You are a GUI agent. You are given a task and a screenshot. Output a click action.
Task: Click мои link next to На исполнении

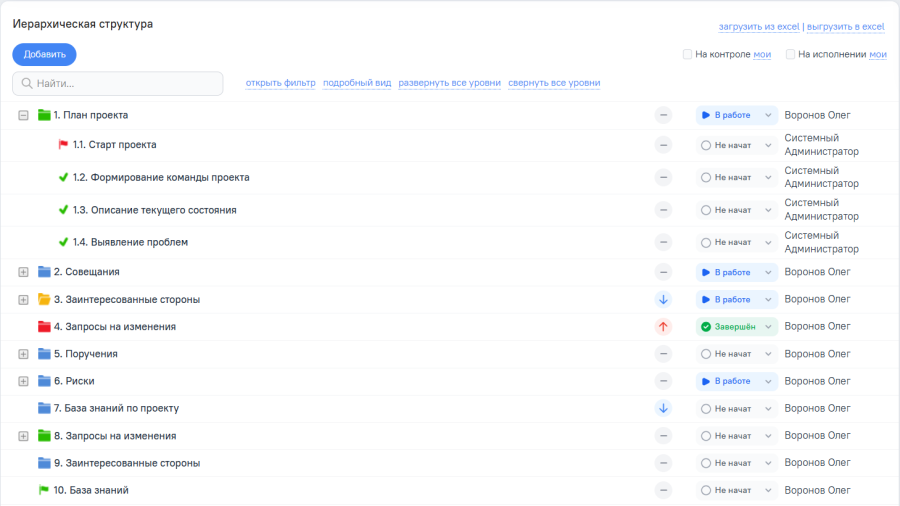pos(878,55)
